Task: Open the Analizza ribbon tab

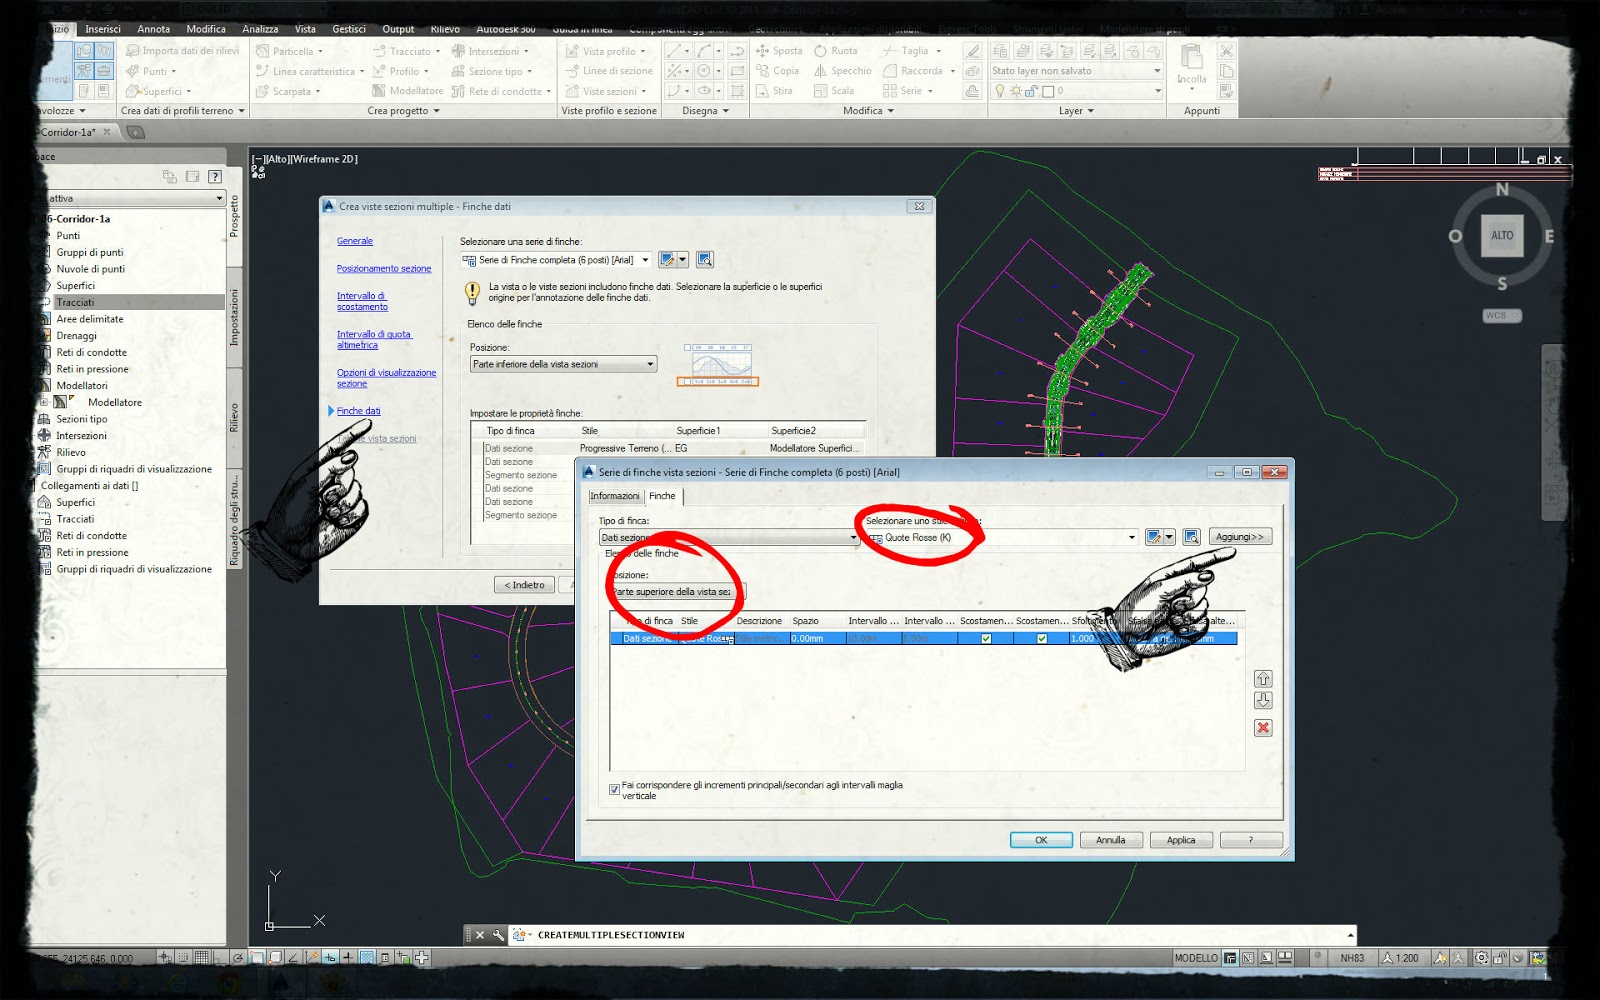Action: coord(259,29)
